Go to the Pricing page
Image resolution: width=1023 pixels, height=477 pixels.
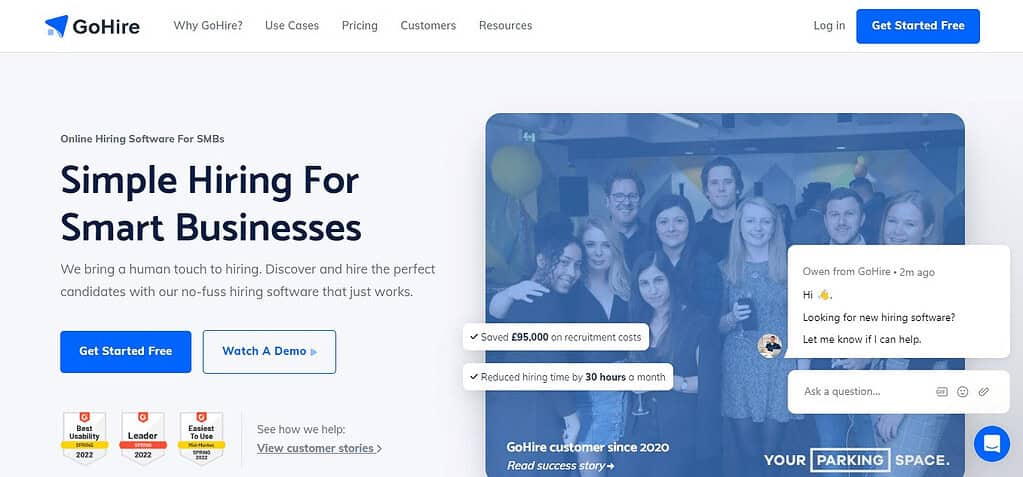pyautogui.click(x=359, y=25)
